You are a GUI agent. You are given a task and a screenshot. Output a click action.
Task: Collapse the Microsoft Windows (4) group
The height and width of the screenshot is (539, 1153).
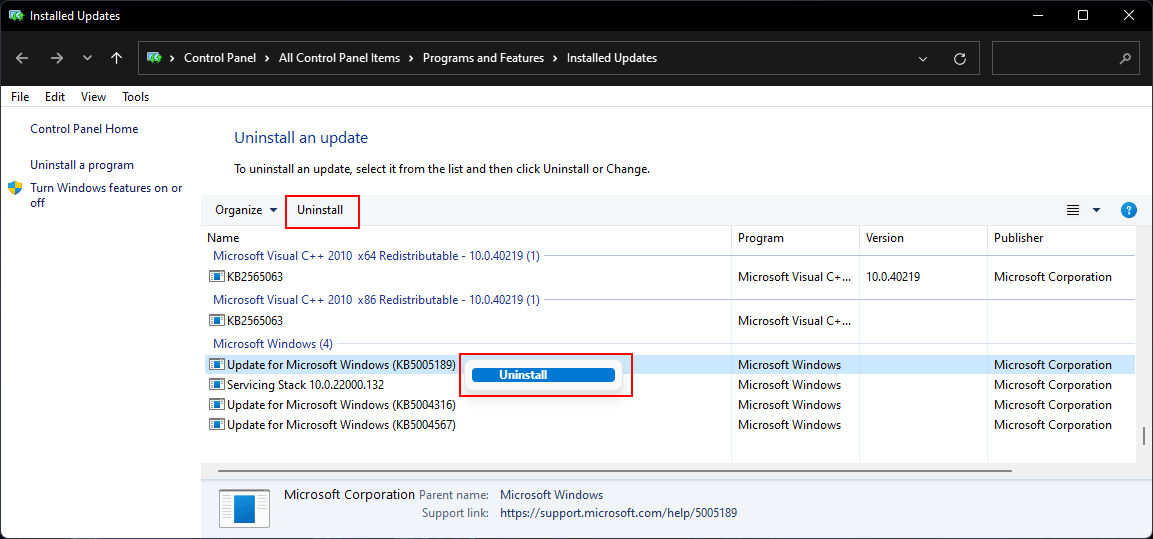click(273, 343)
